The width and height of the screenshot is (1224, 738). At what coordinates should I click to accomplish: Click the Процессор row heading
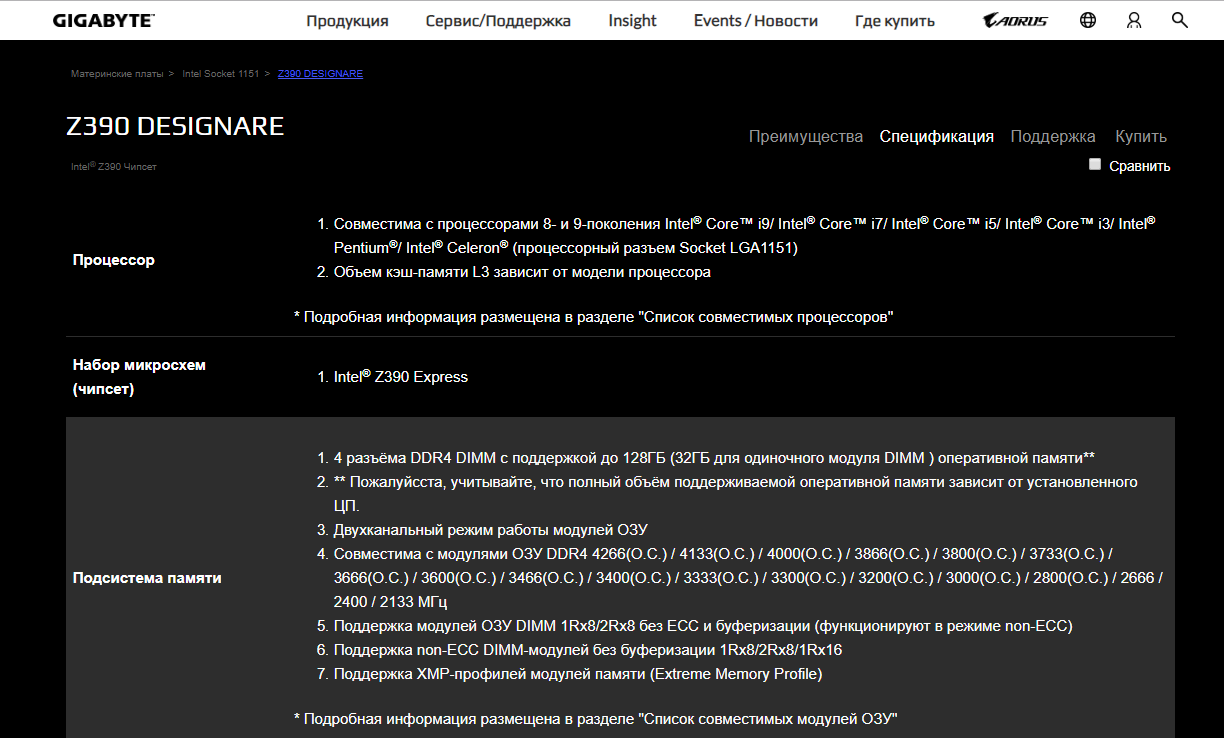coord(114,260)
